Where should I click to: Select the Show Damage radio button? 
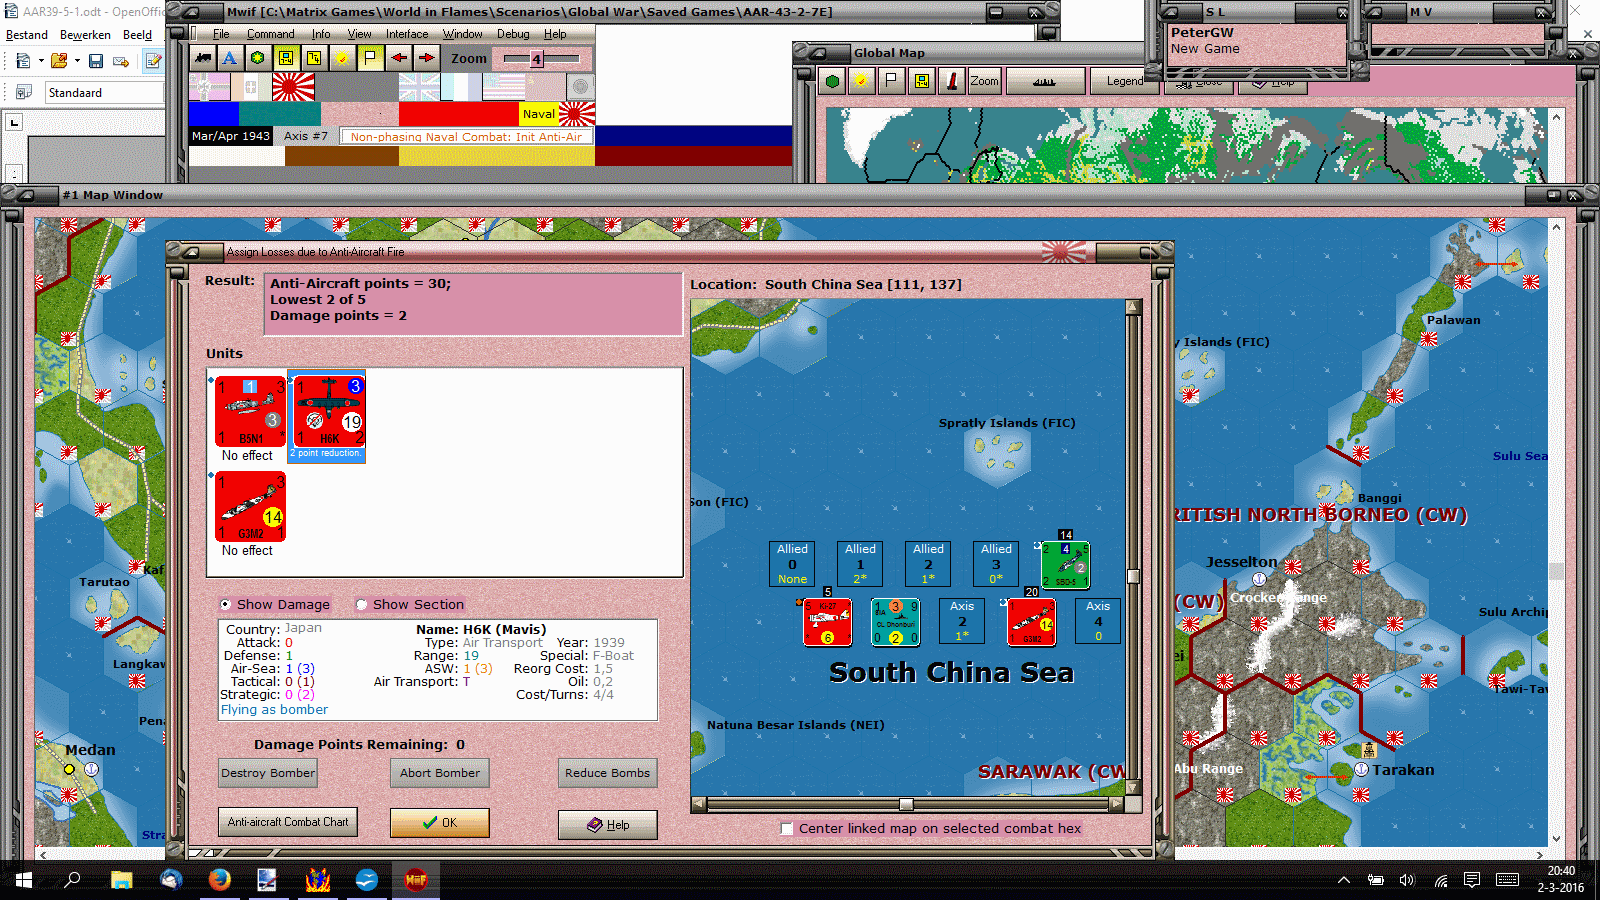[x=226, y=604]
